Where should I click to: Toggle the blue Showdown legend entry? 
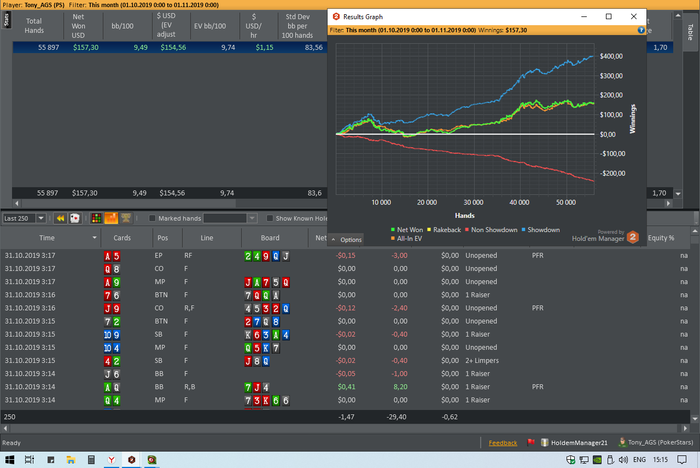[x=540, y=230]
